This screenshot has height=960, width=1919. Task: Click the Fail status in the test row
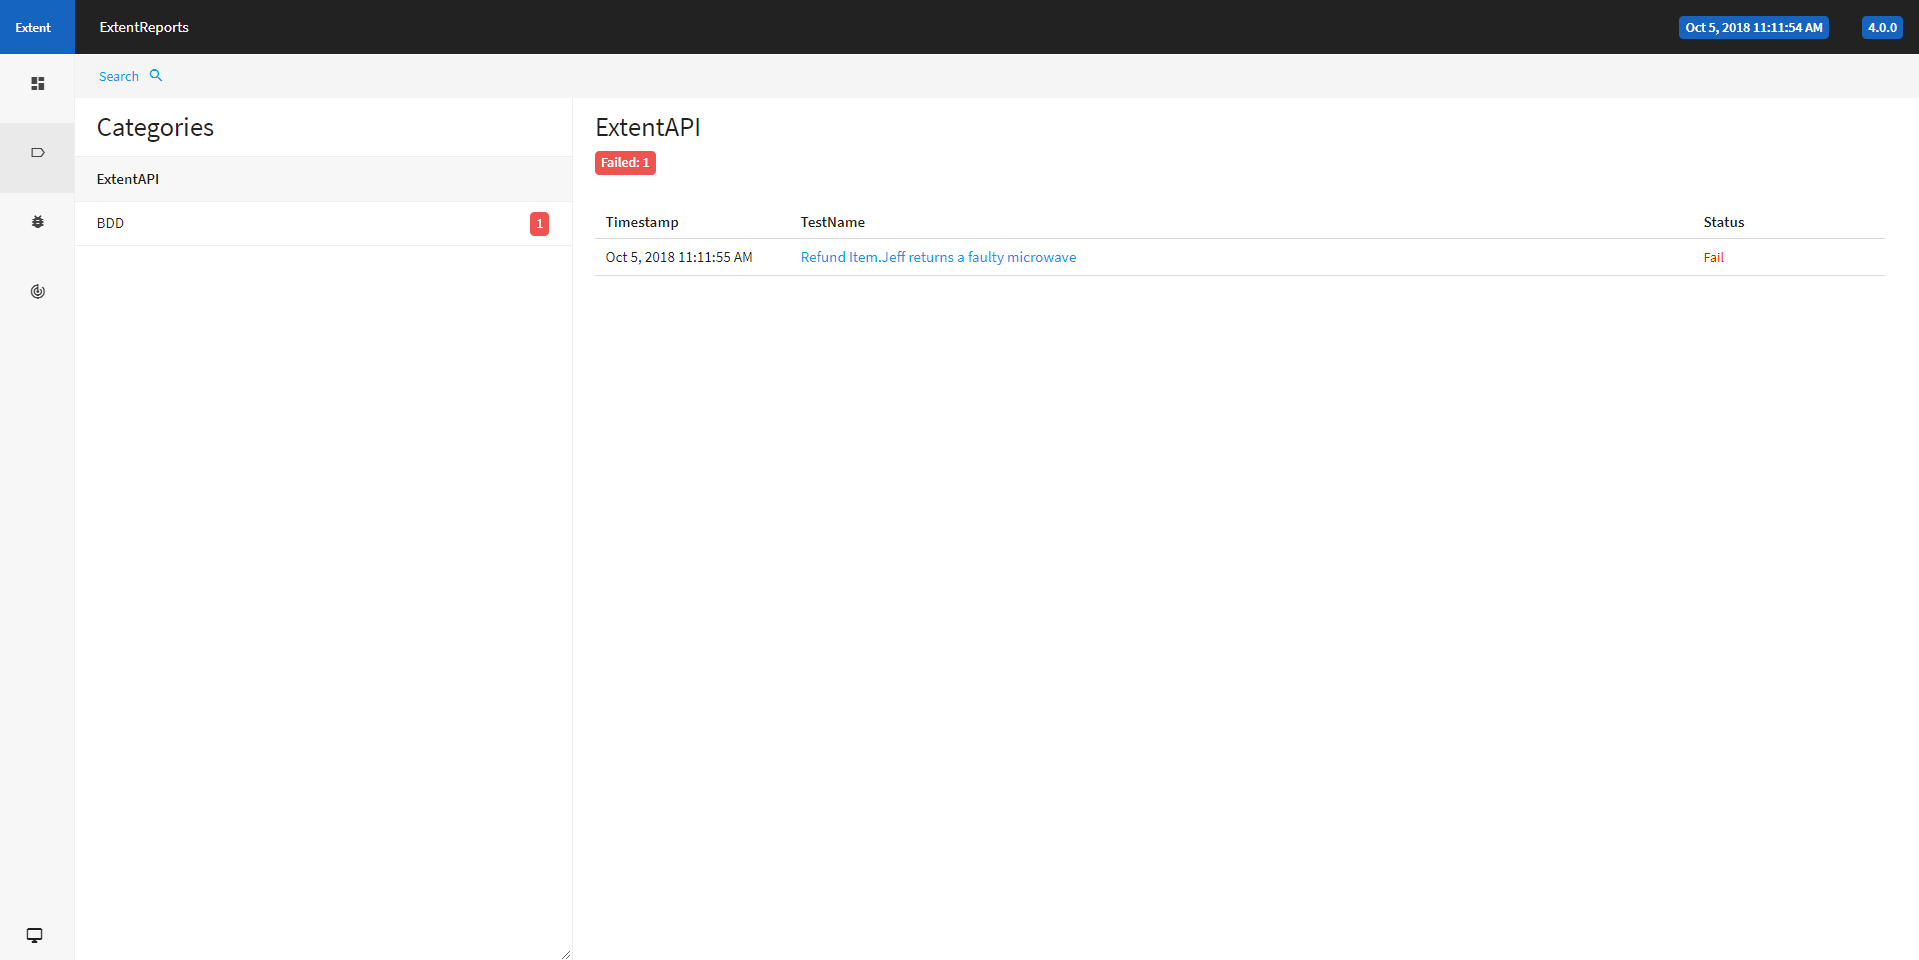click(1713, 258)
